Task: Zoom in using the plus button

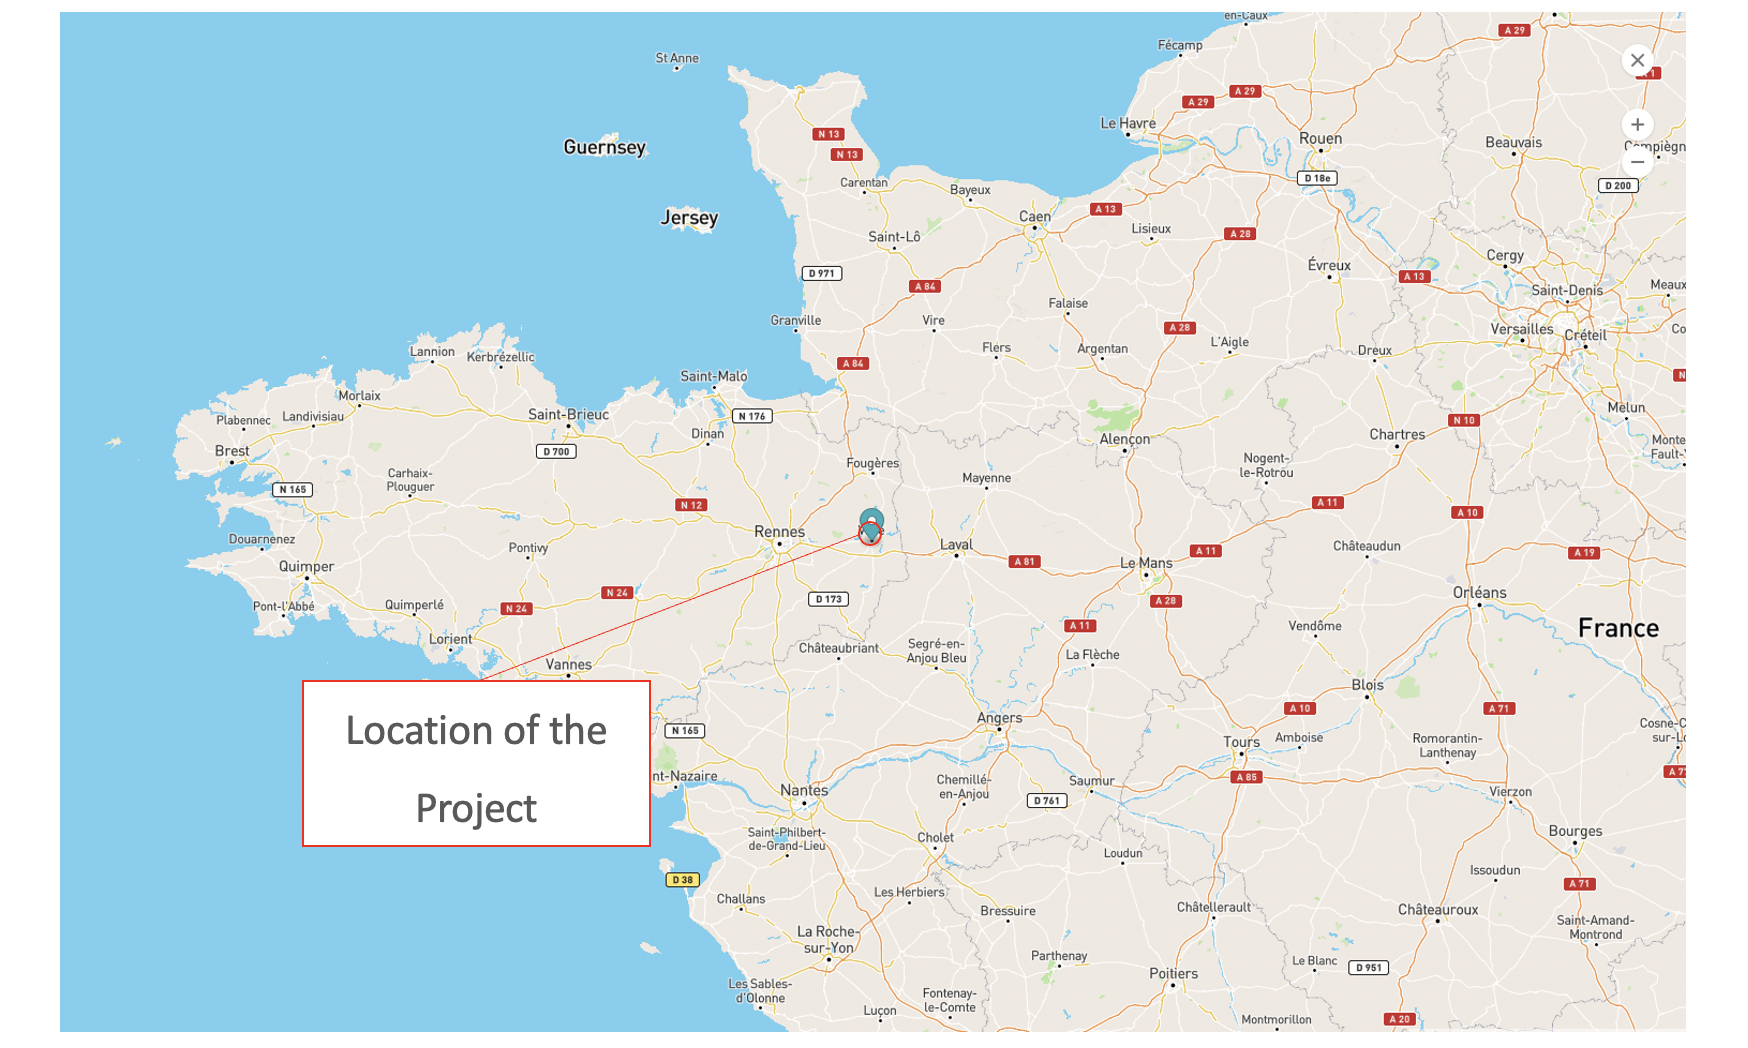Action: (x=1637, y=125)
